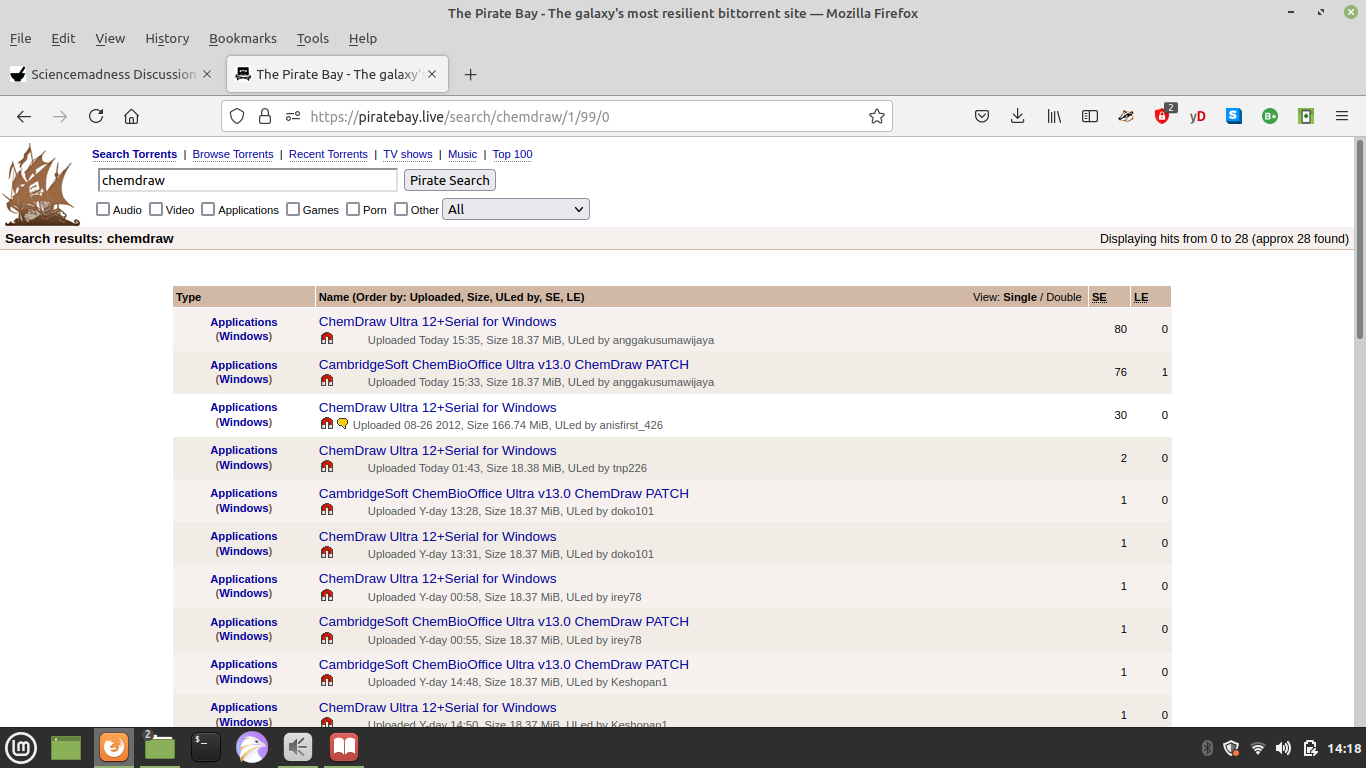Click the Firefox reload page icon
This screenshot has height=768, width=1366.
(x=96, y=116)
